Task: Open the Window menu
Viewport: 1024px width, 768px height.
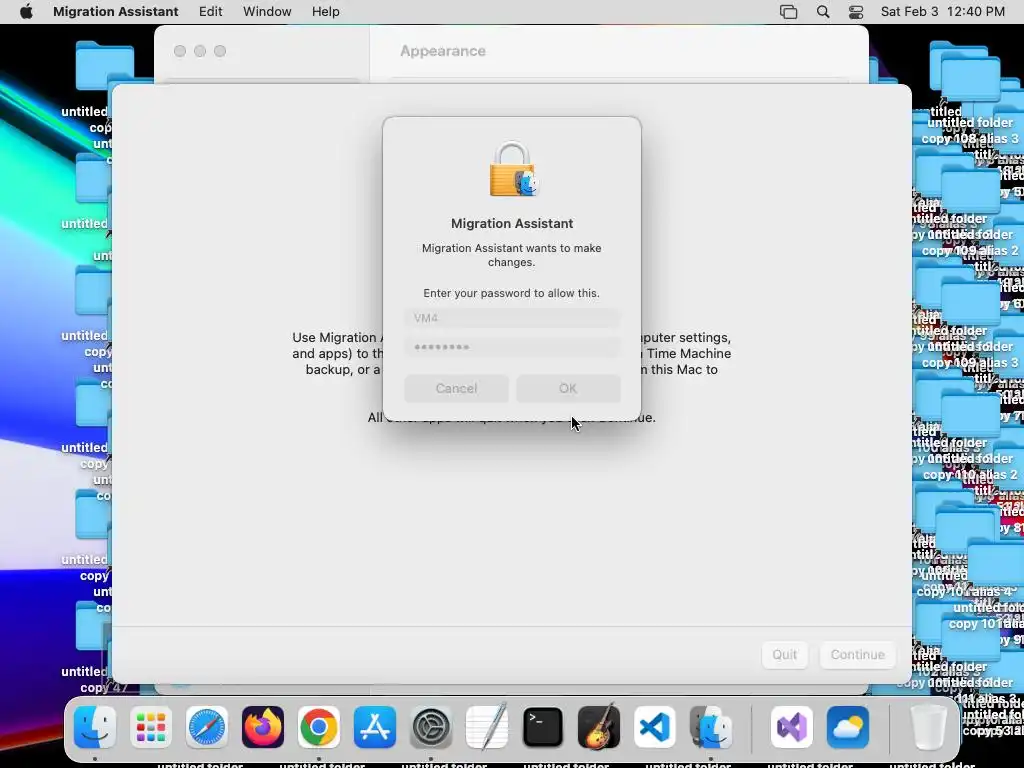Action: coord(267,12)
